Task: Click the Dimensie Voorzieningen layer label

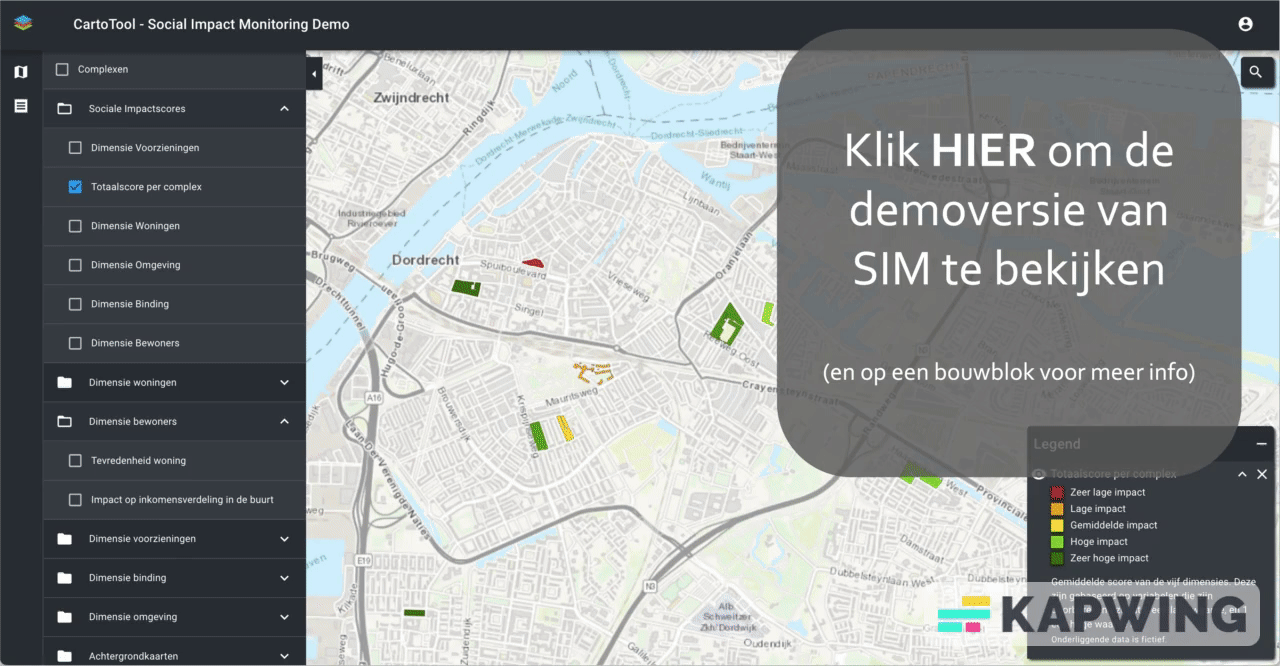Action: point(145,148)
